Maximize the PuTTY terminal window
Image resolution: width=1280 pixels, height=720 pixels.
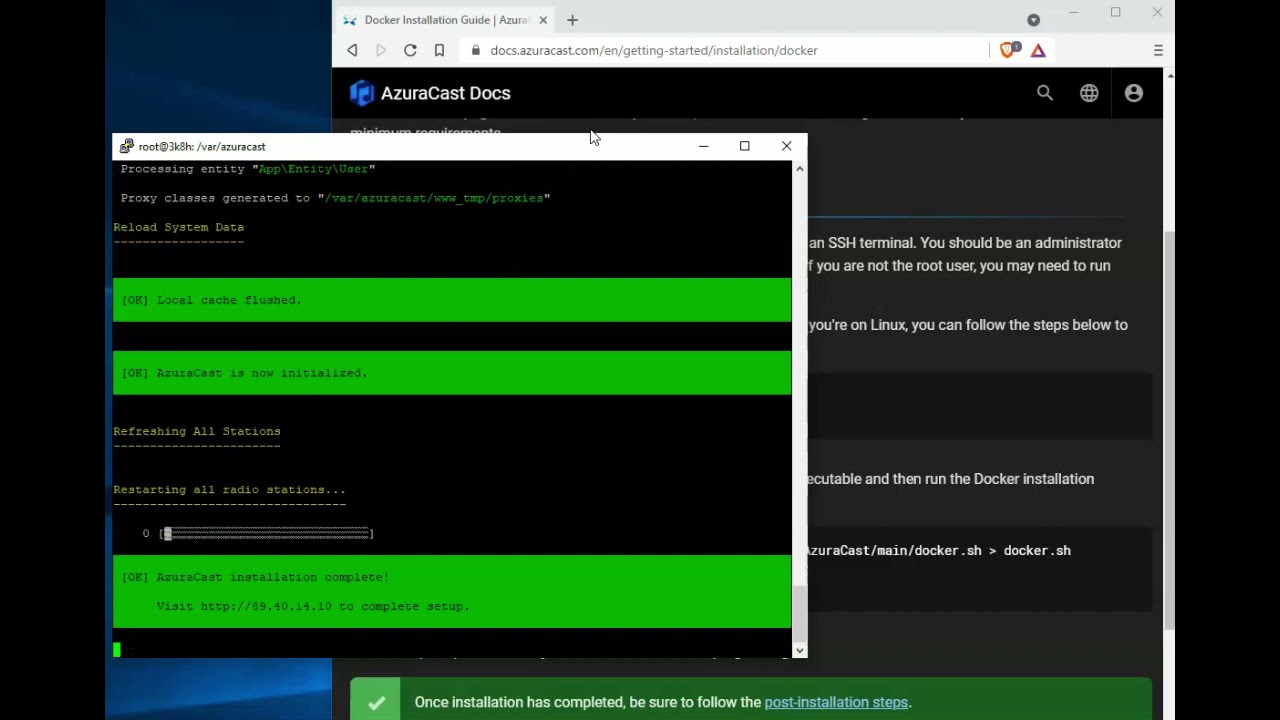[744, 146]
